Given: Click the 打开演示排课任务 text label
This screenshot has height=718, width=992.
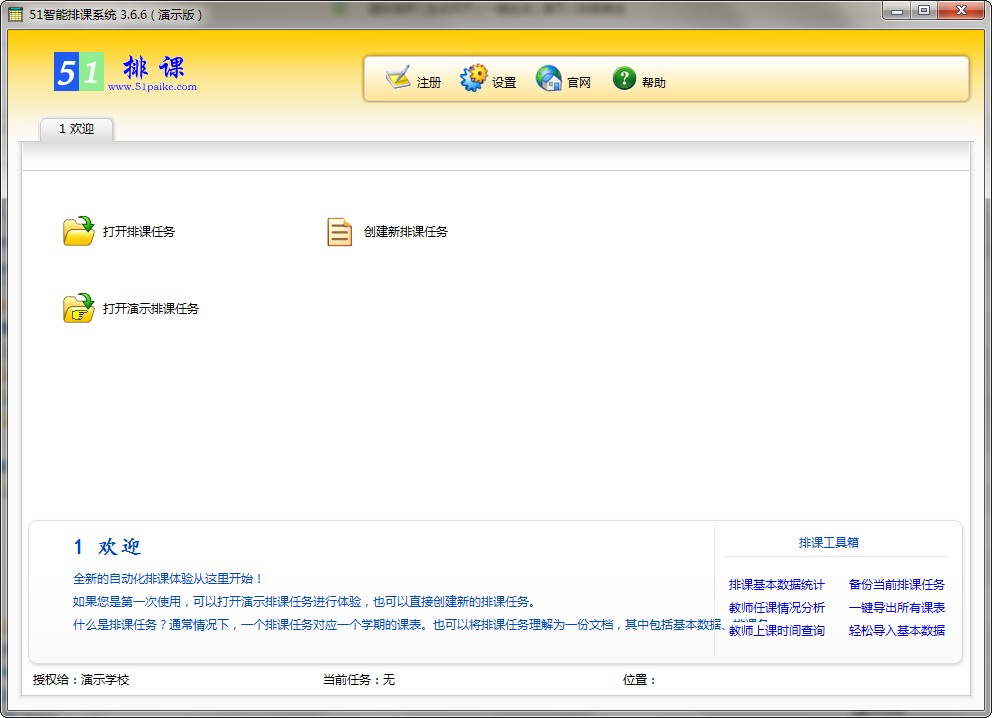Looking at the screenshot, I should click(x=151, y=309).
